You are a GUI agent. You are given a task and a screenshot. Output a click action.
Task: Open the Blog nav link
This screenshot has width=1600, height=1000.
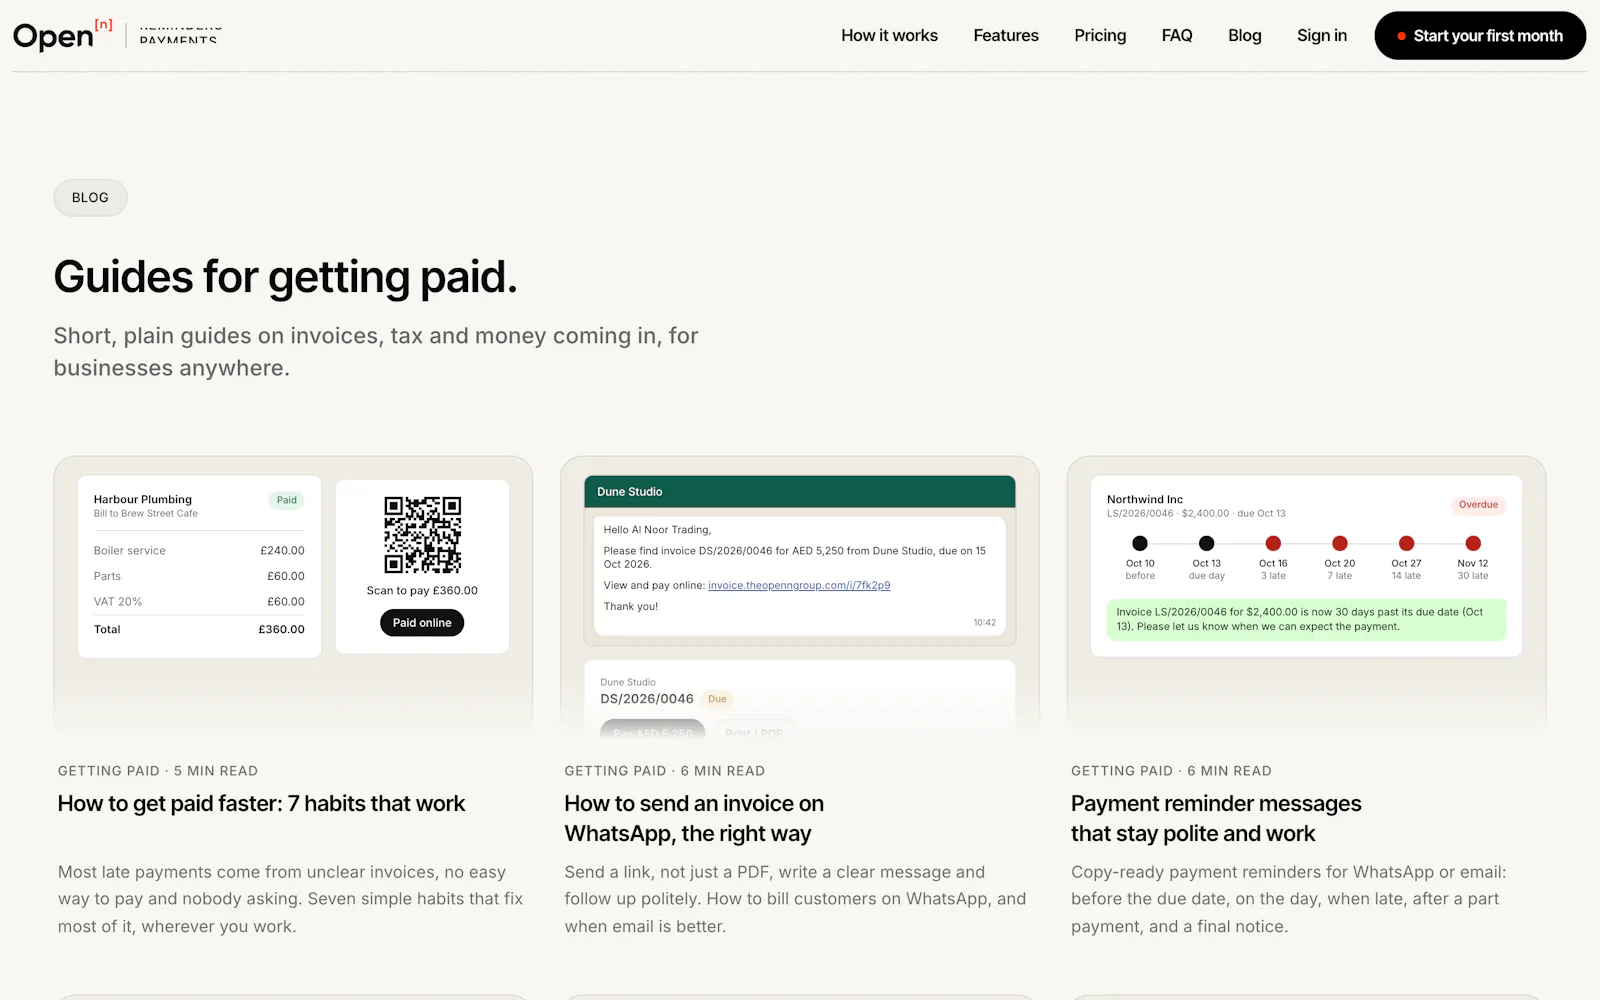[1245, 36]
